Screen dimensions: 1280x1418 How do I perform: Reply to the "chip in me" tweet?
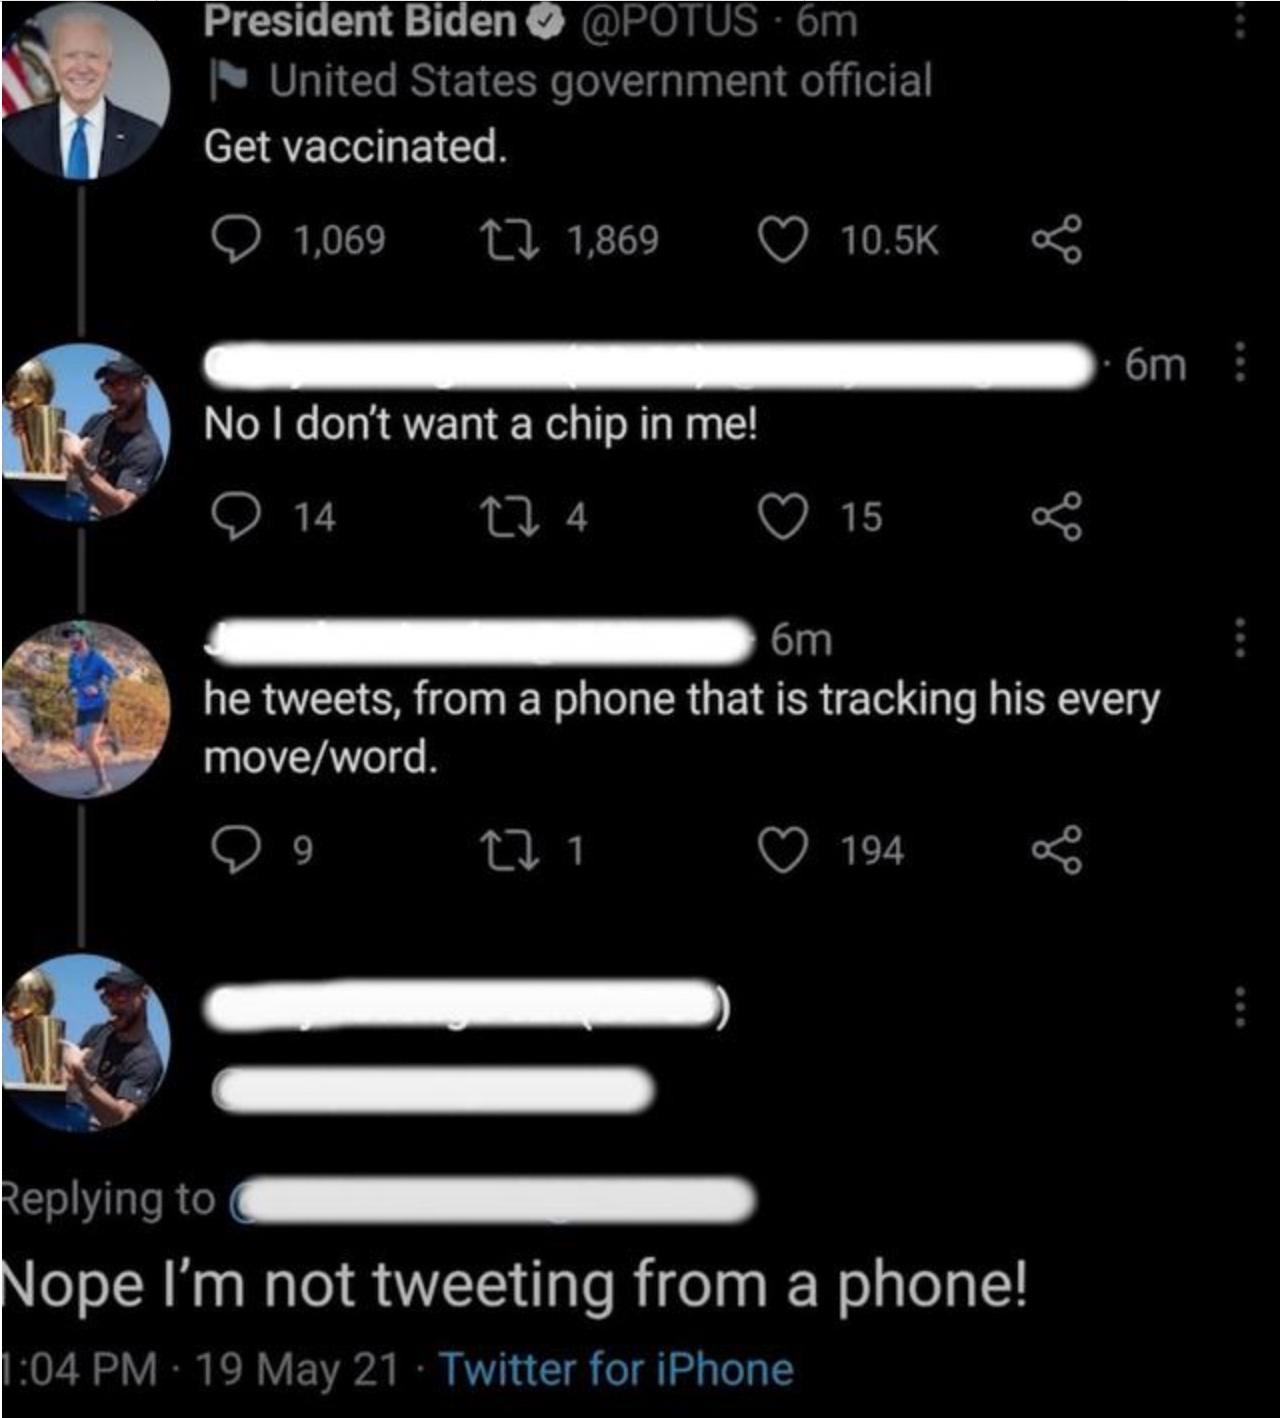point(235,516)
